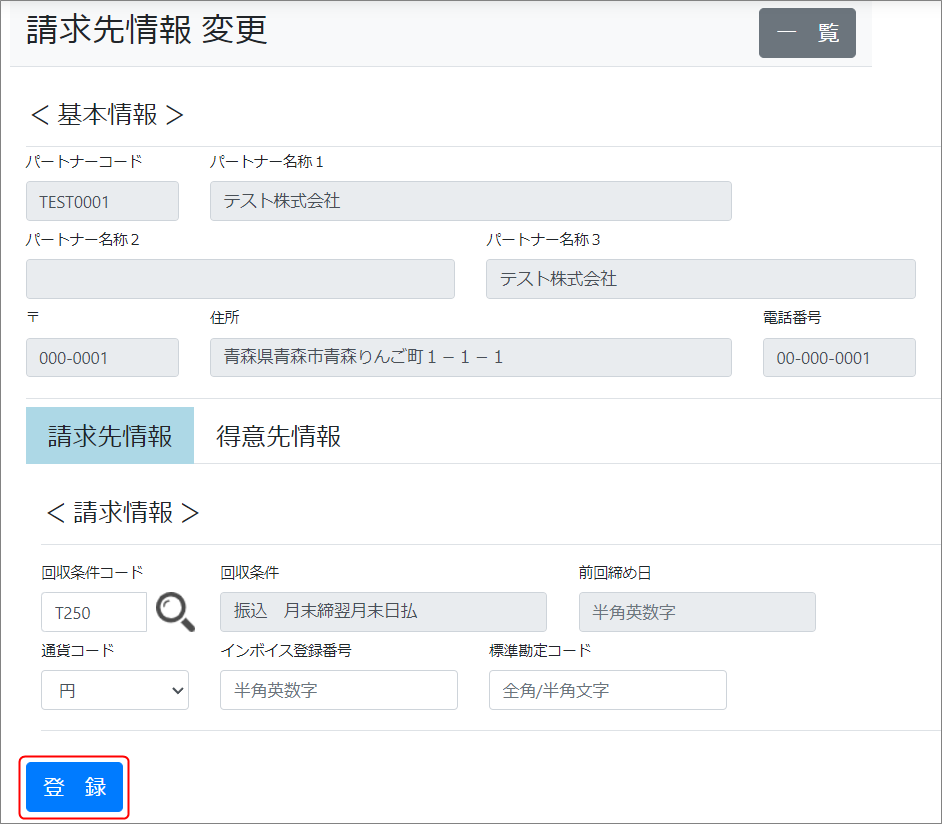Click the 電話番号 field 00-000-0001
The image size is (942, 824).
pyautogui.click(x=838, y=357)
